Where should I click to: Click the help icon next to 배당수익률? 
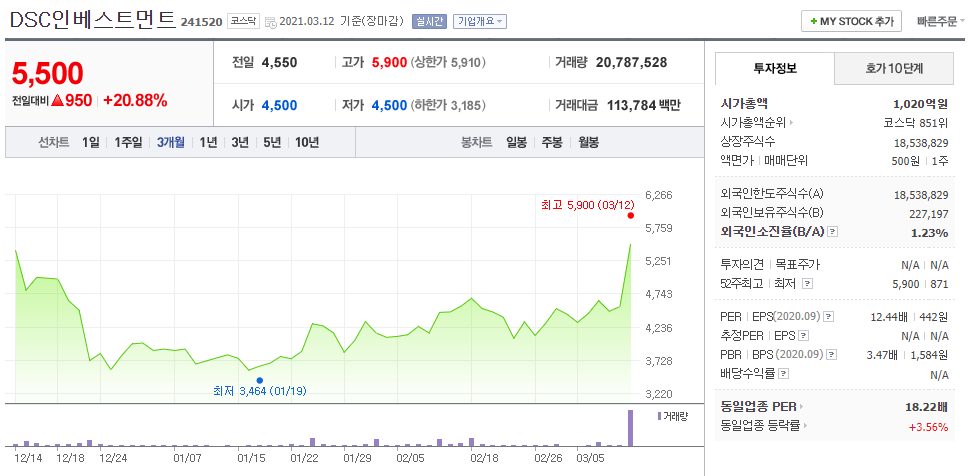(x=784, y=374)
